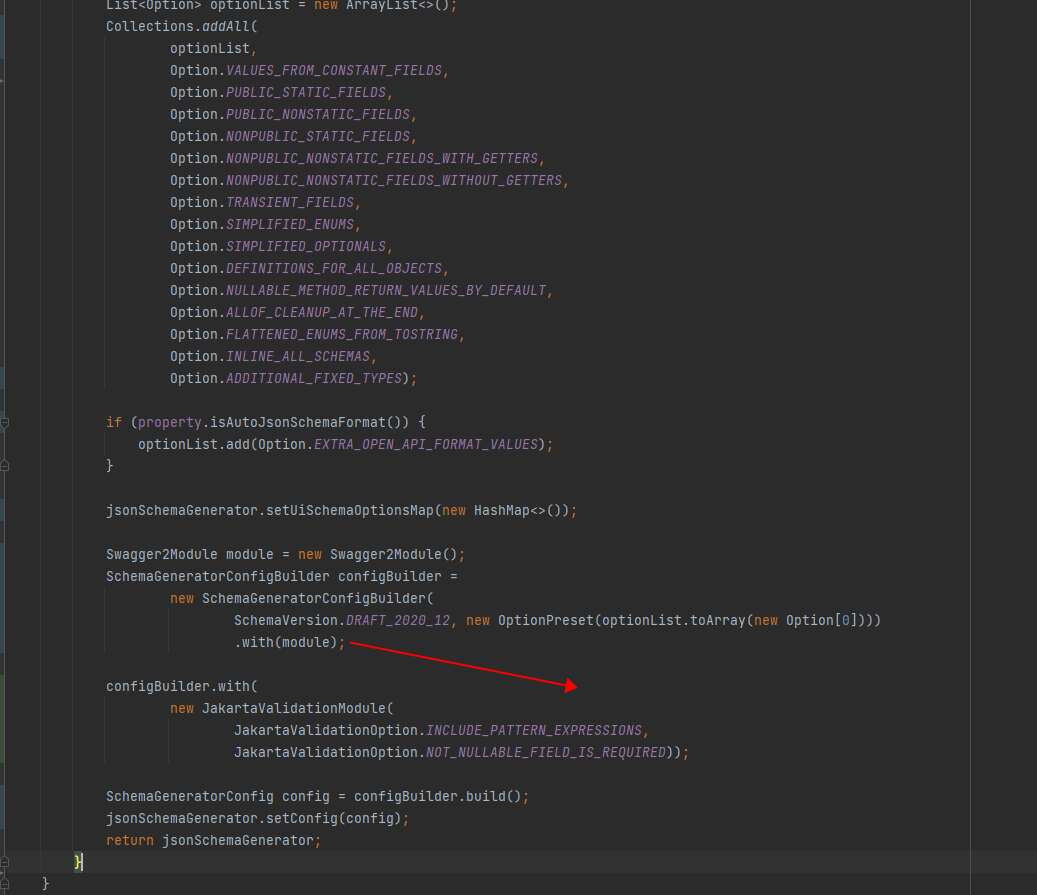Click the property variable in if condition

click(x=170, y=422)
